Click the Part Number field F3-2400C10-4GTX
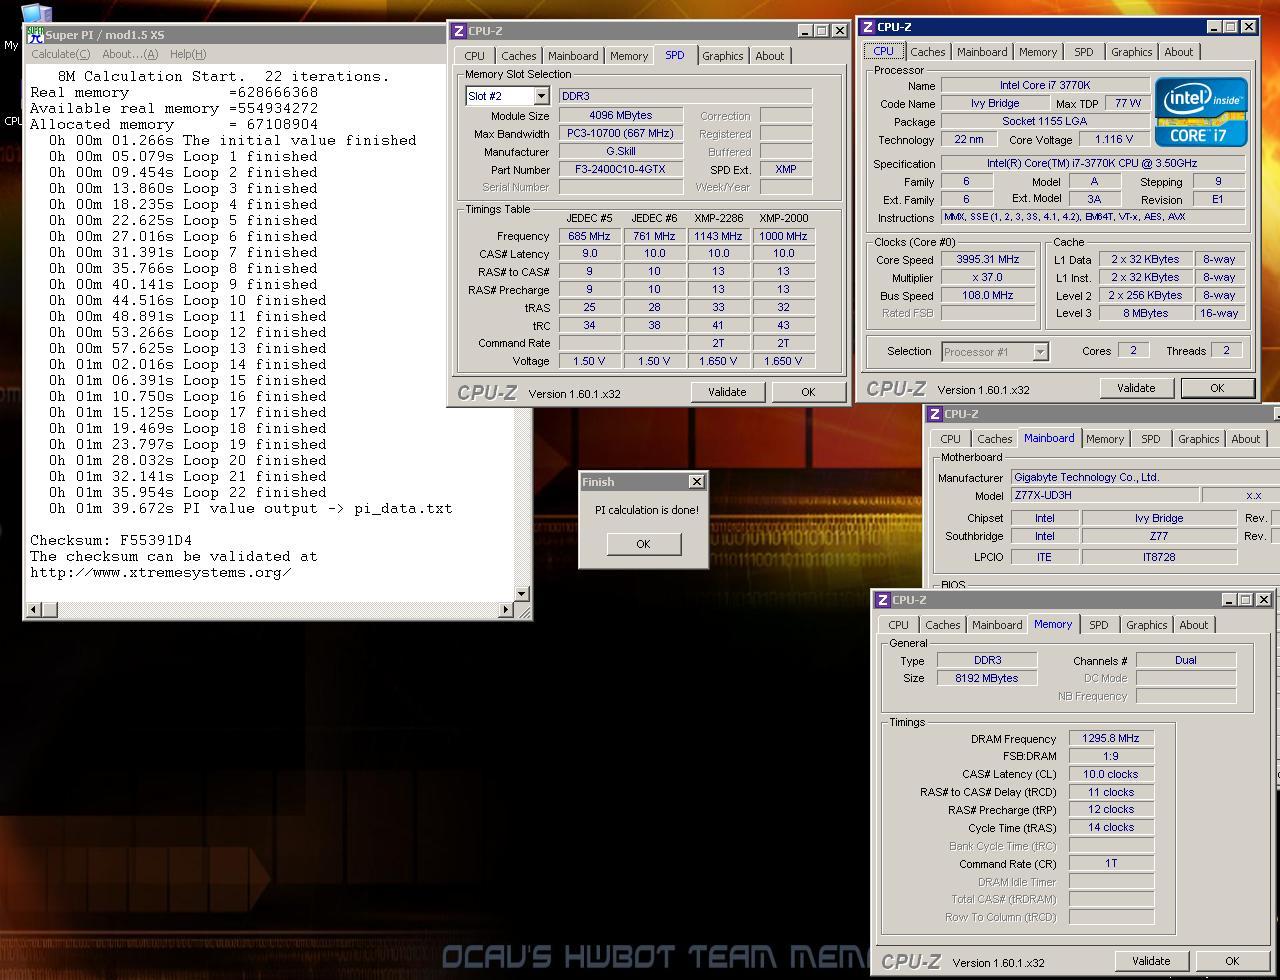 [x=621, y=170]
